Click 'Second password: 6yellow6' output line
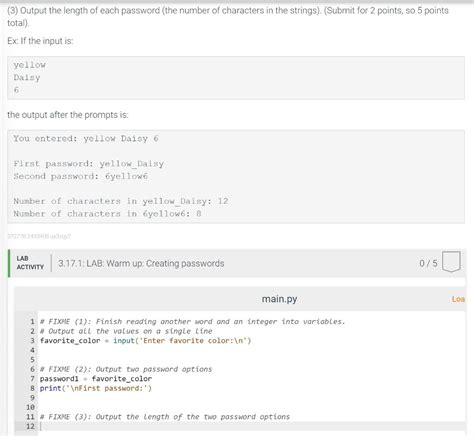The width and height of the screenshot is (474, 436). (80, 176)
